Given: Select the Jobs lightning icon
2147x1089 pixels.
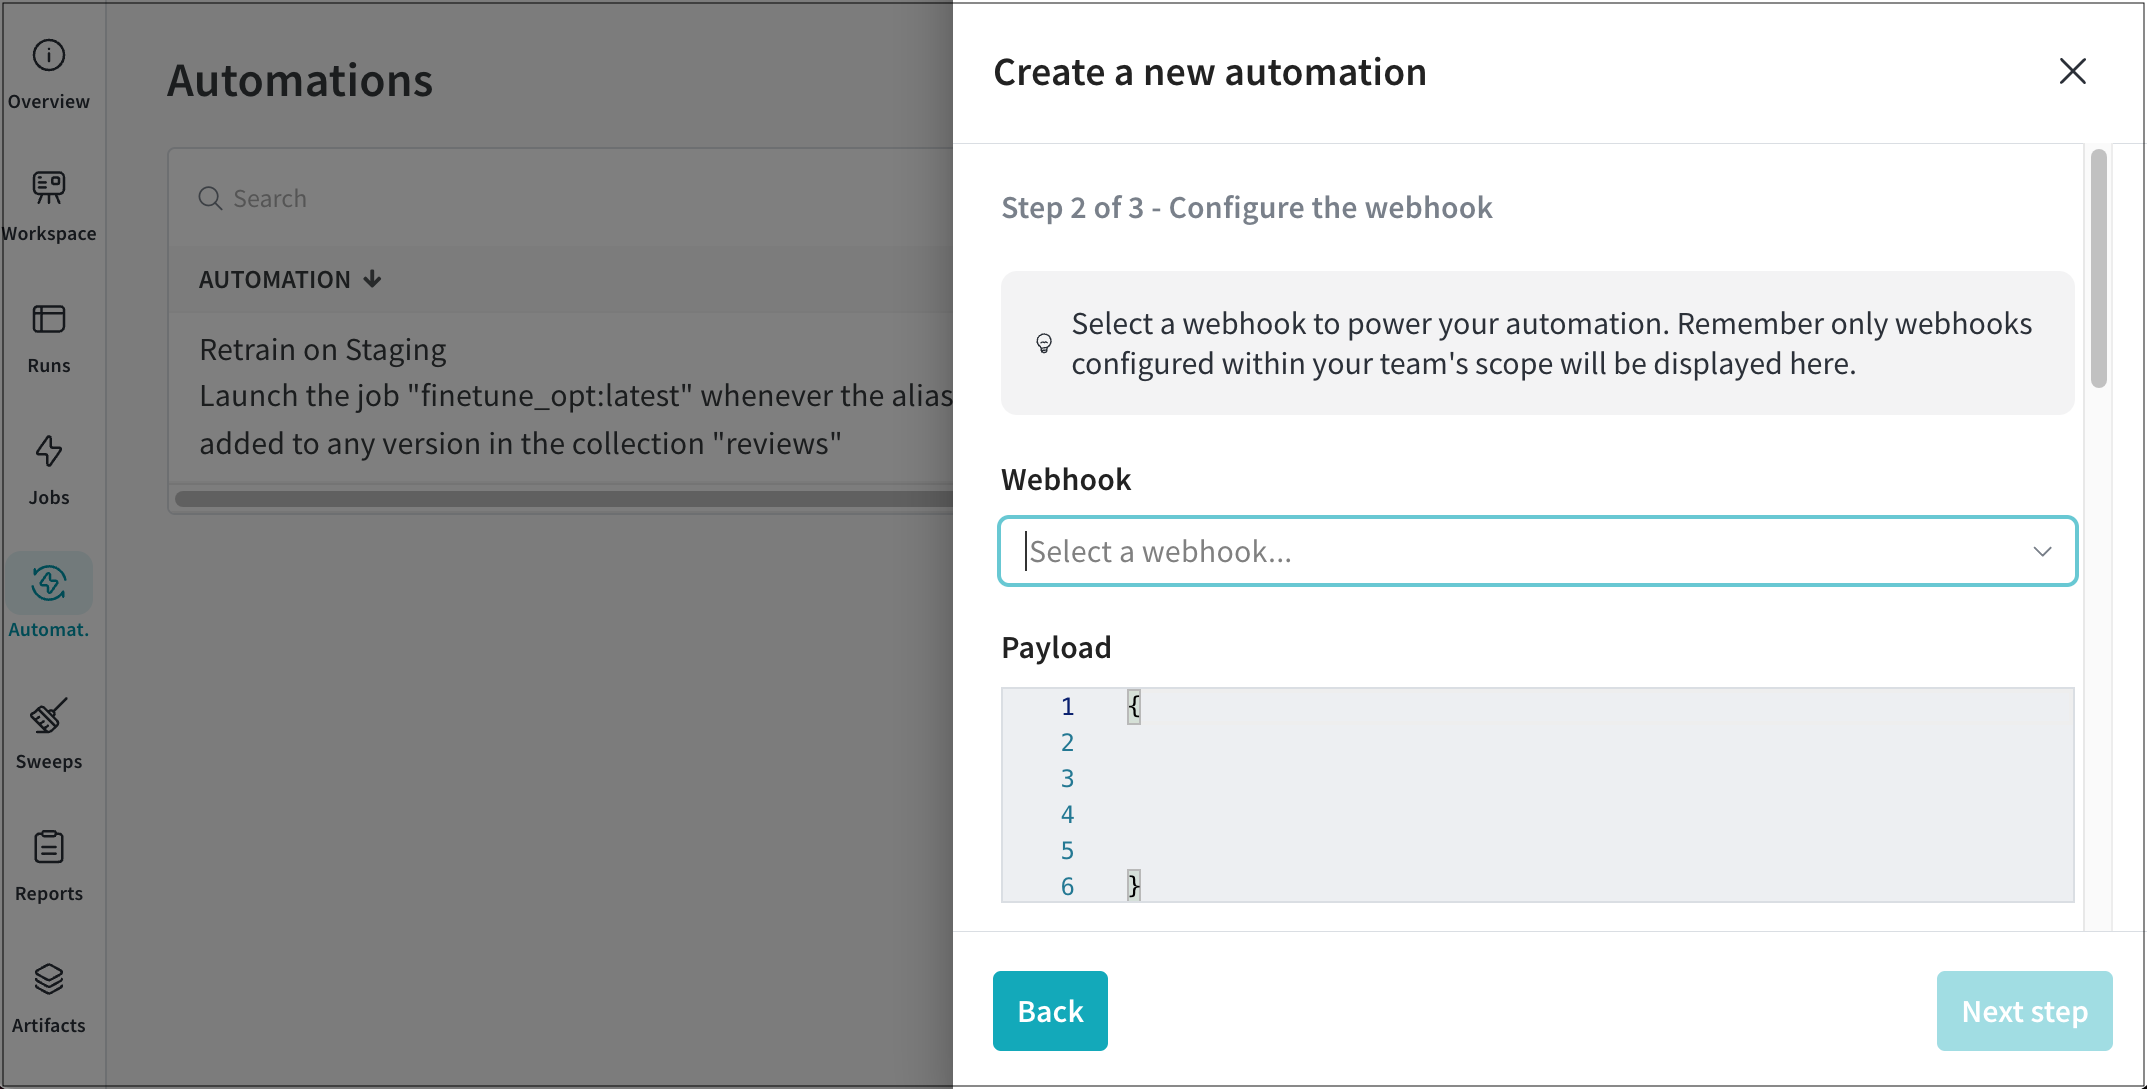Looking at the screenshot, I should pyautogui.click(x=48, y=451).
